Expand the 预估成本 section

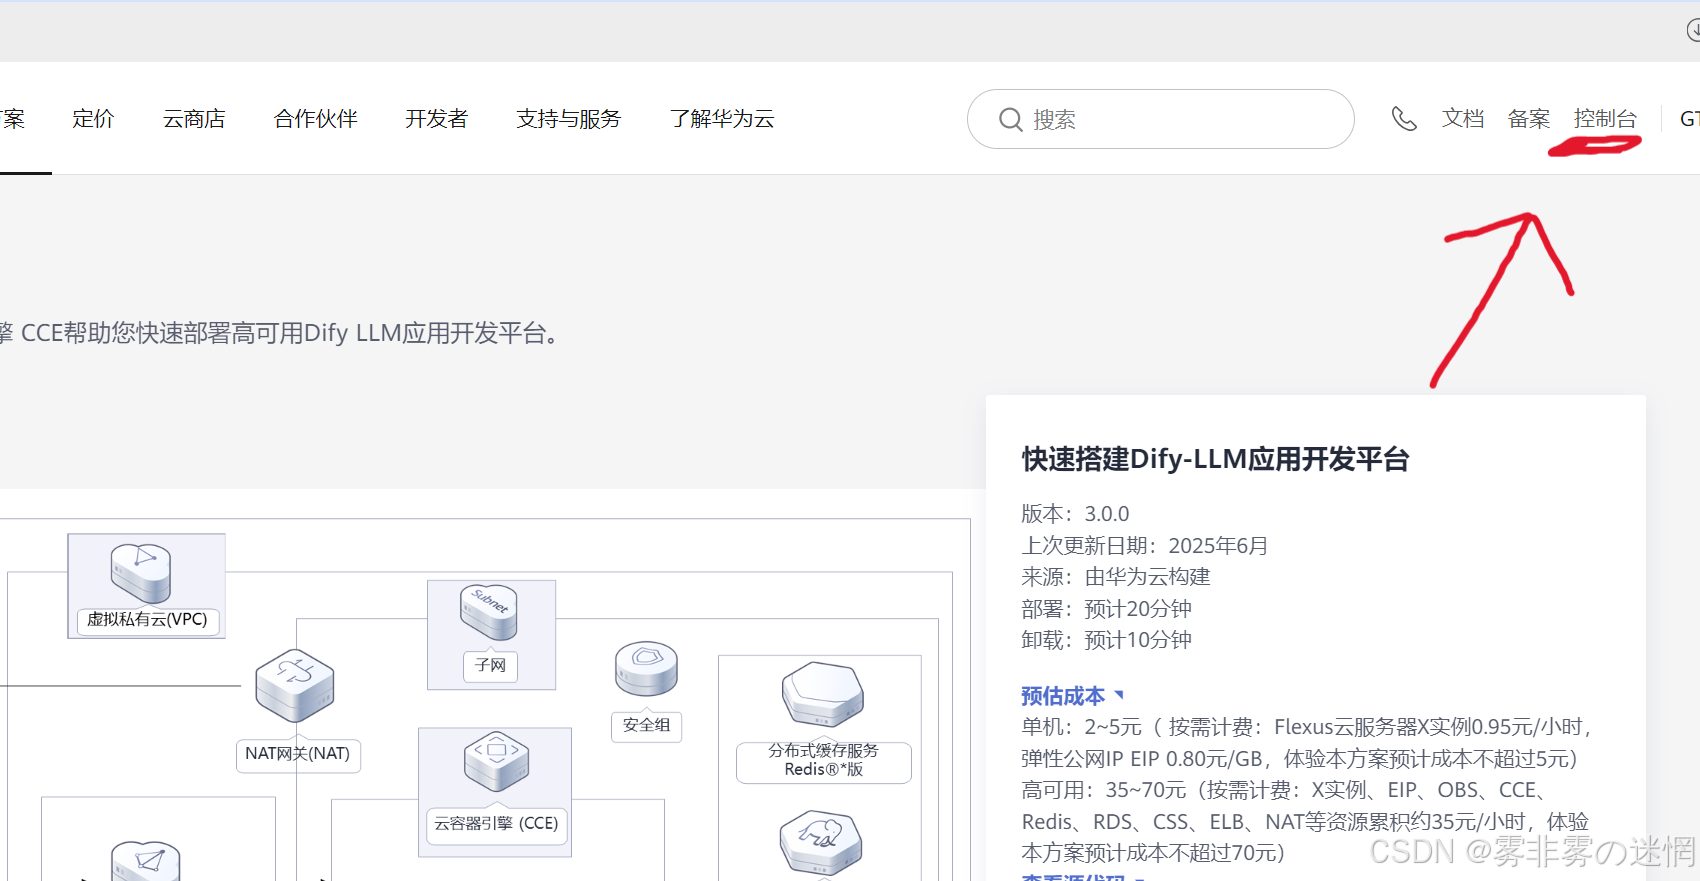[1072, 696]
